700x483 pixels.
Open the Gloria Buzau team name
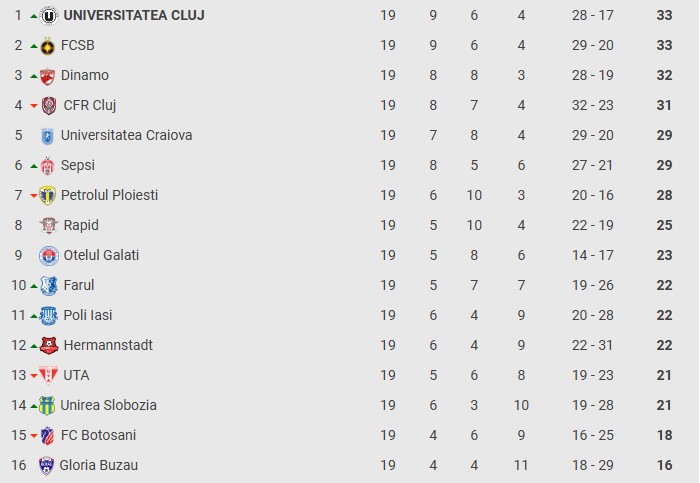click(x=99, y=465)
